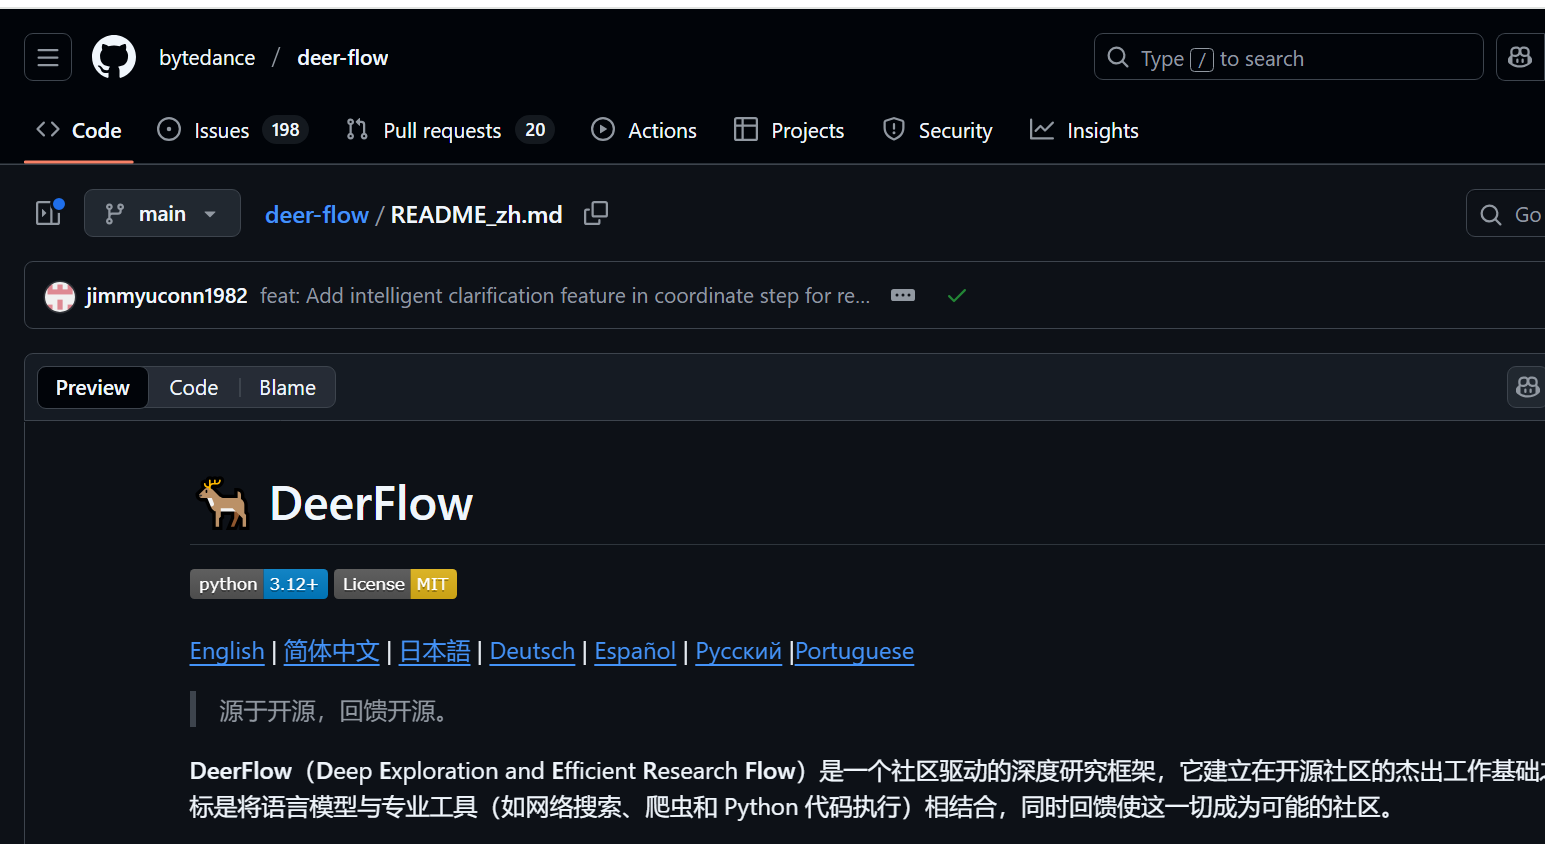Viewport: 1545px width, 844px height.
Task: Open jimmyuconn1982 profile link
Action: click(166, 296)
